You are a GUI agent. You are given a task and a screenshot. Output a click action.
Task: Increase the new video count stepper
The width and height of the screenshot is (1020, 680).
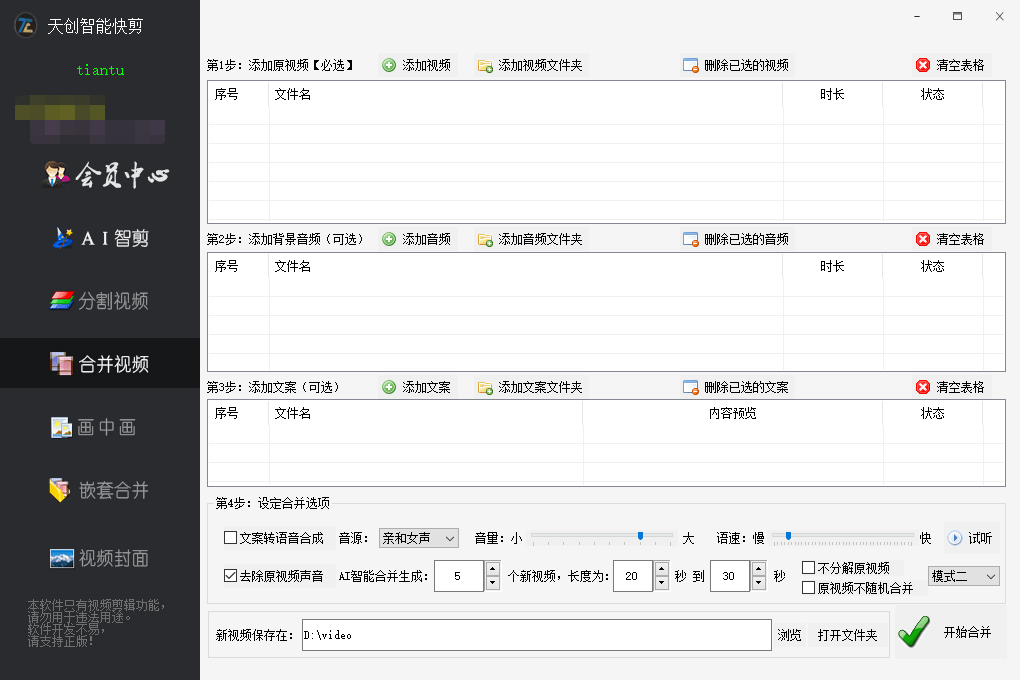coord(492,569)
